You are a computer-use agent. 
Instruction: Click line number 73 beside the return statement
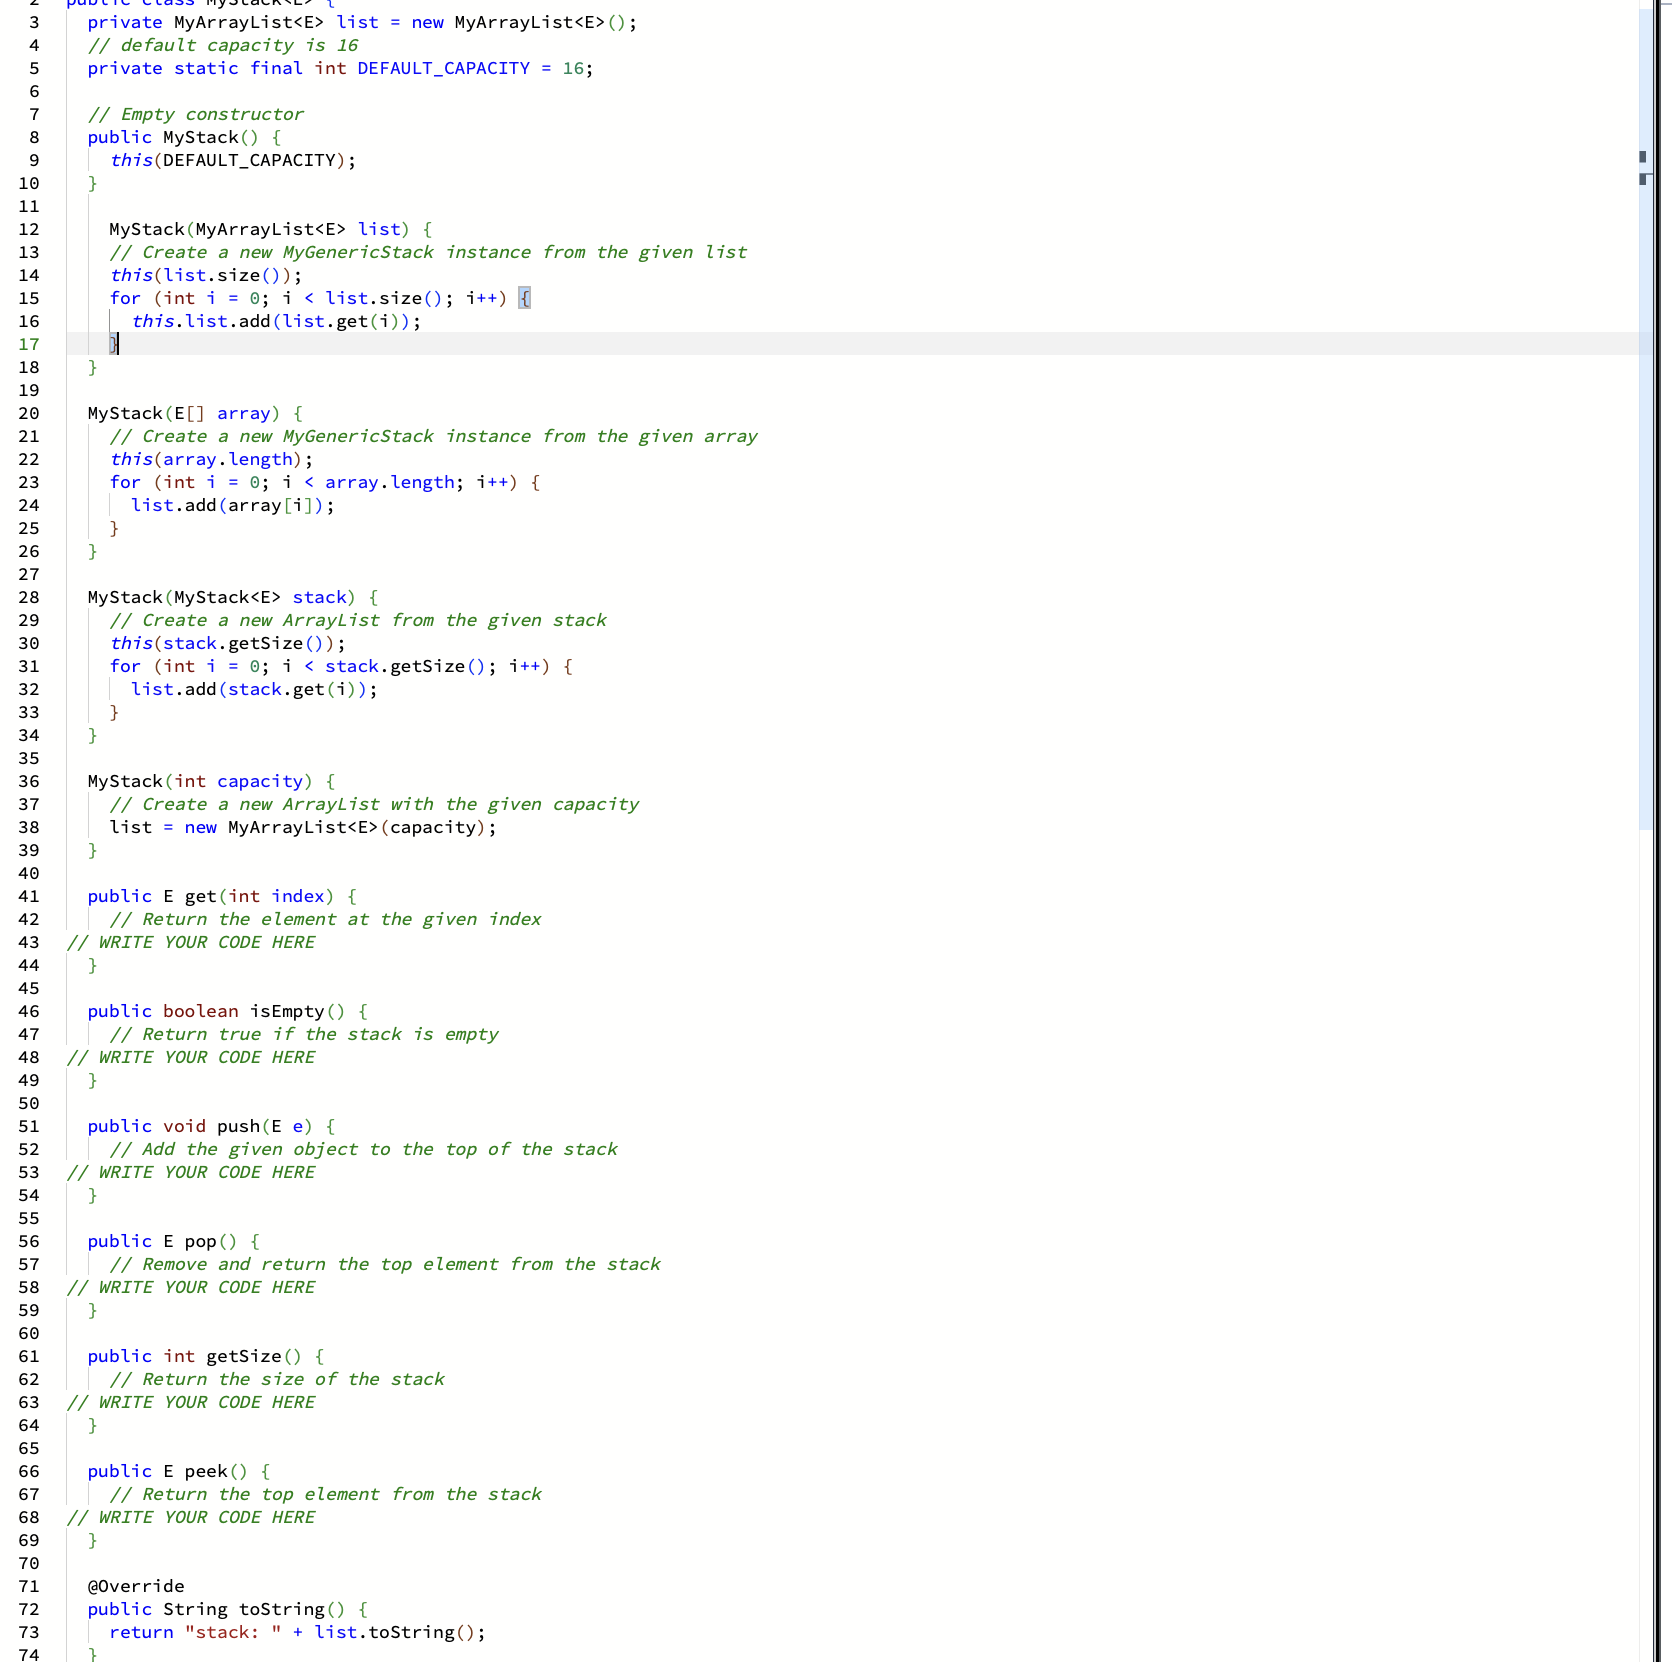pyautogui.click(x=28, y=1632)
